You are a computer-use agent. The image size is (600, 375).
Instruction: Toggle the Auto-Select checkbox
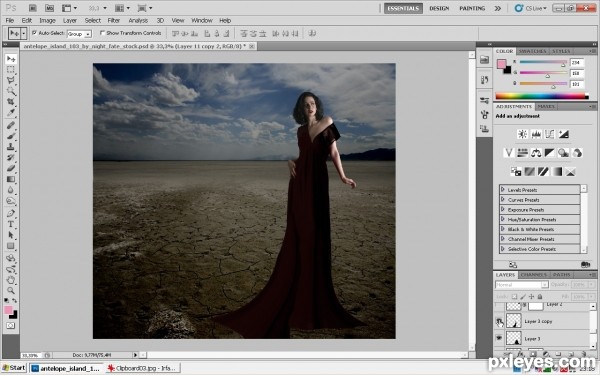pos(34,33)
